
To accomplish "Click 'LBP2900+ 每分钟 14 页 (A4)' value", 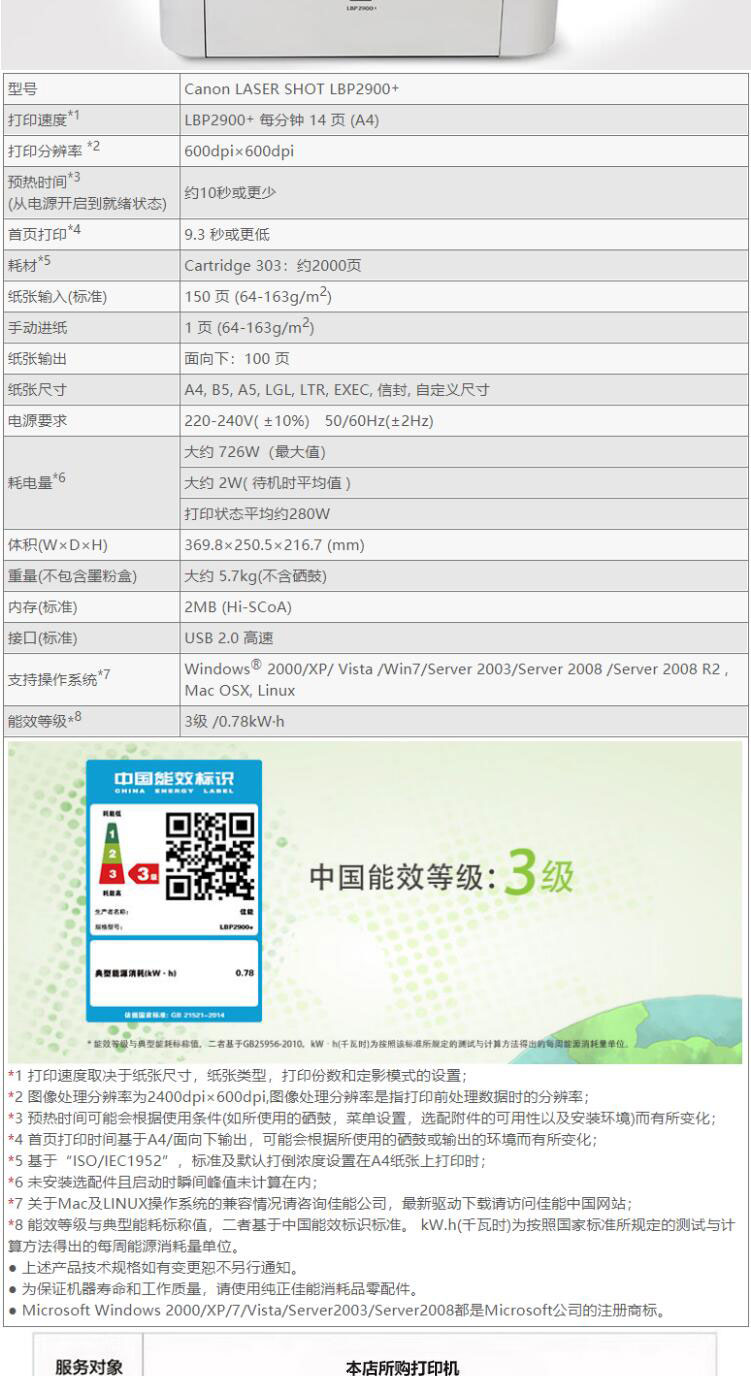I will [282, 121].
